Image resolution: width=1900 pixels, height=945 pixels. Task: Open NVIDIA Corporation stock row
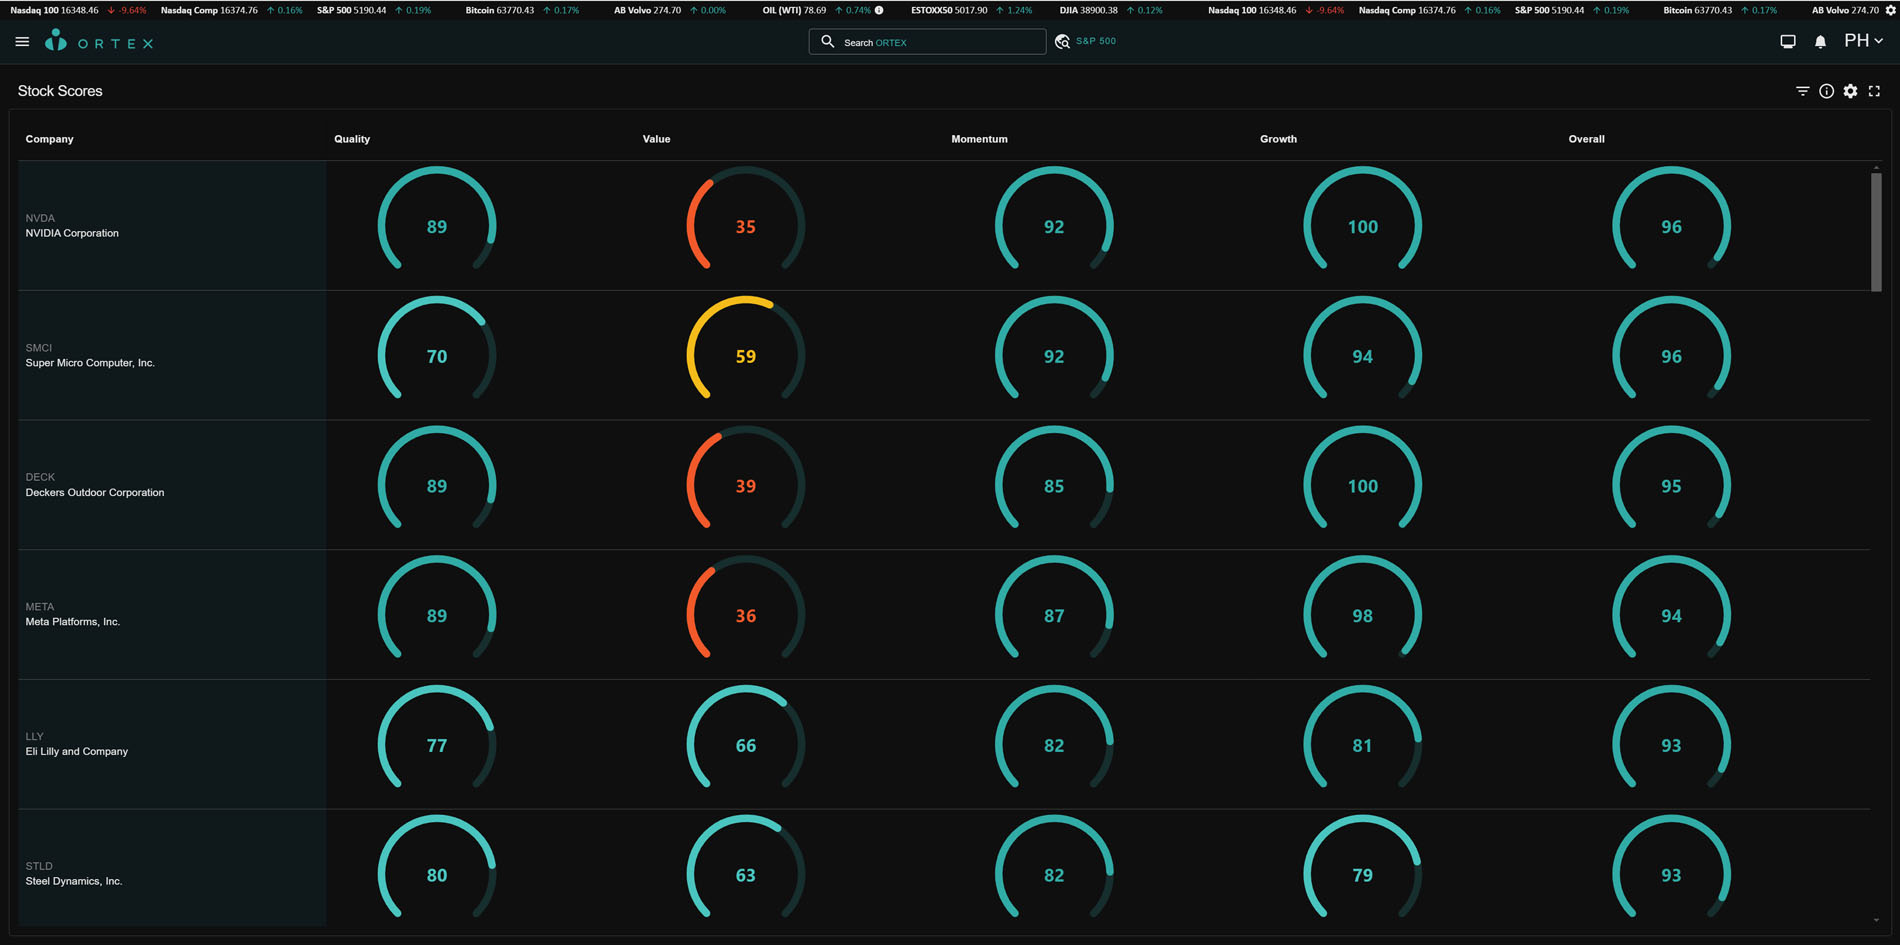pos(72,233)
